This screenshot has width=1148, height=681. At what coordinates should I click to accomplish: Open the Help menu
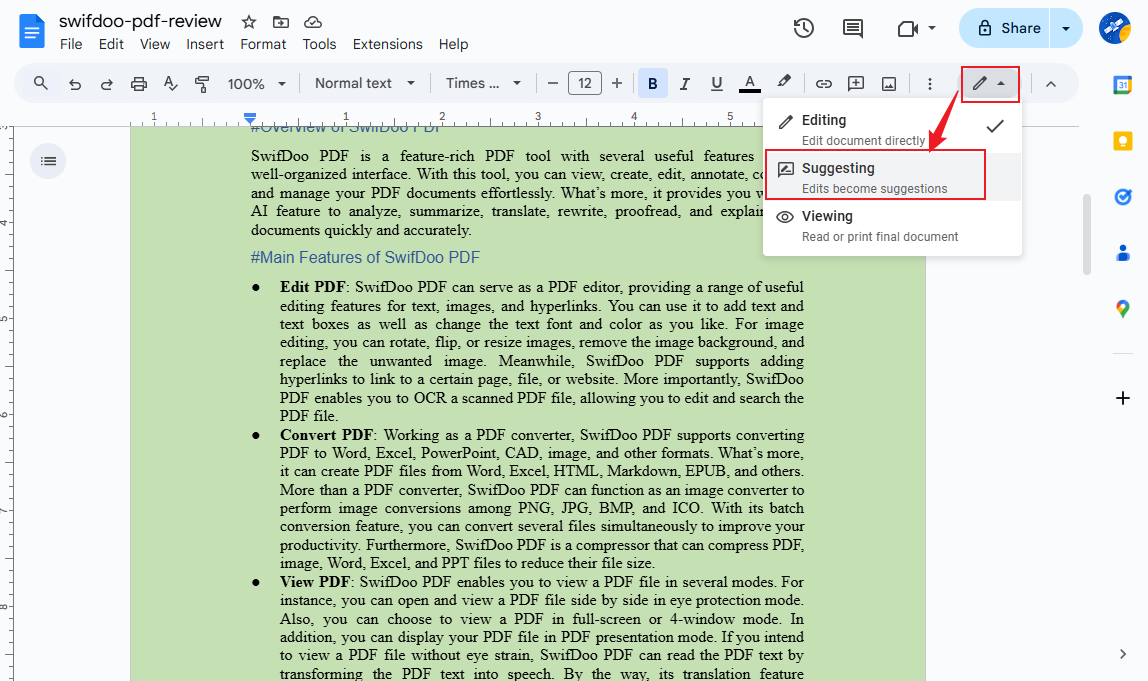click(x=453, y=44)
